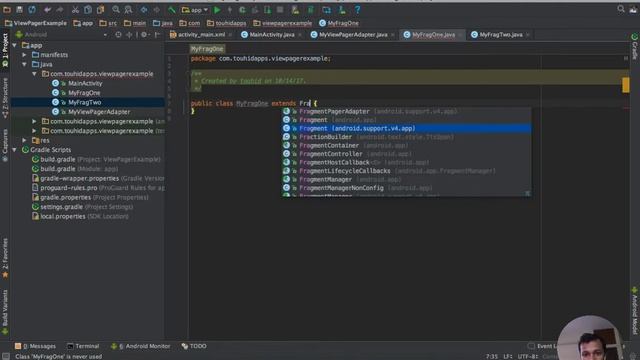Switch to MainActivity.java tab

click(x=271, y=35)
